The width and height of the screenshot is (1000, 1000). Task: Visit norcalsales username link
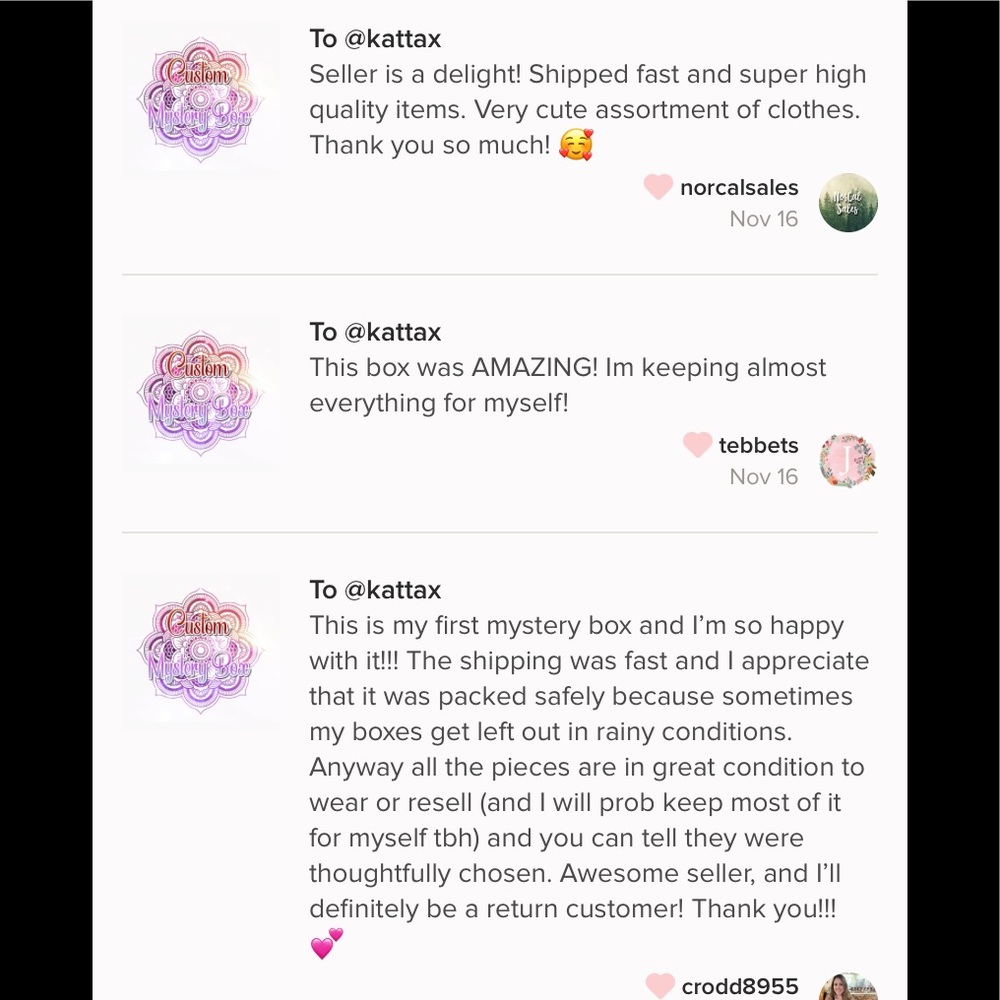tap(739, 188)
